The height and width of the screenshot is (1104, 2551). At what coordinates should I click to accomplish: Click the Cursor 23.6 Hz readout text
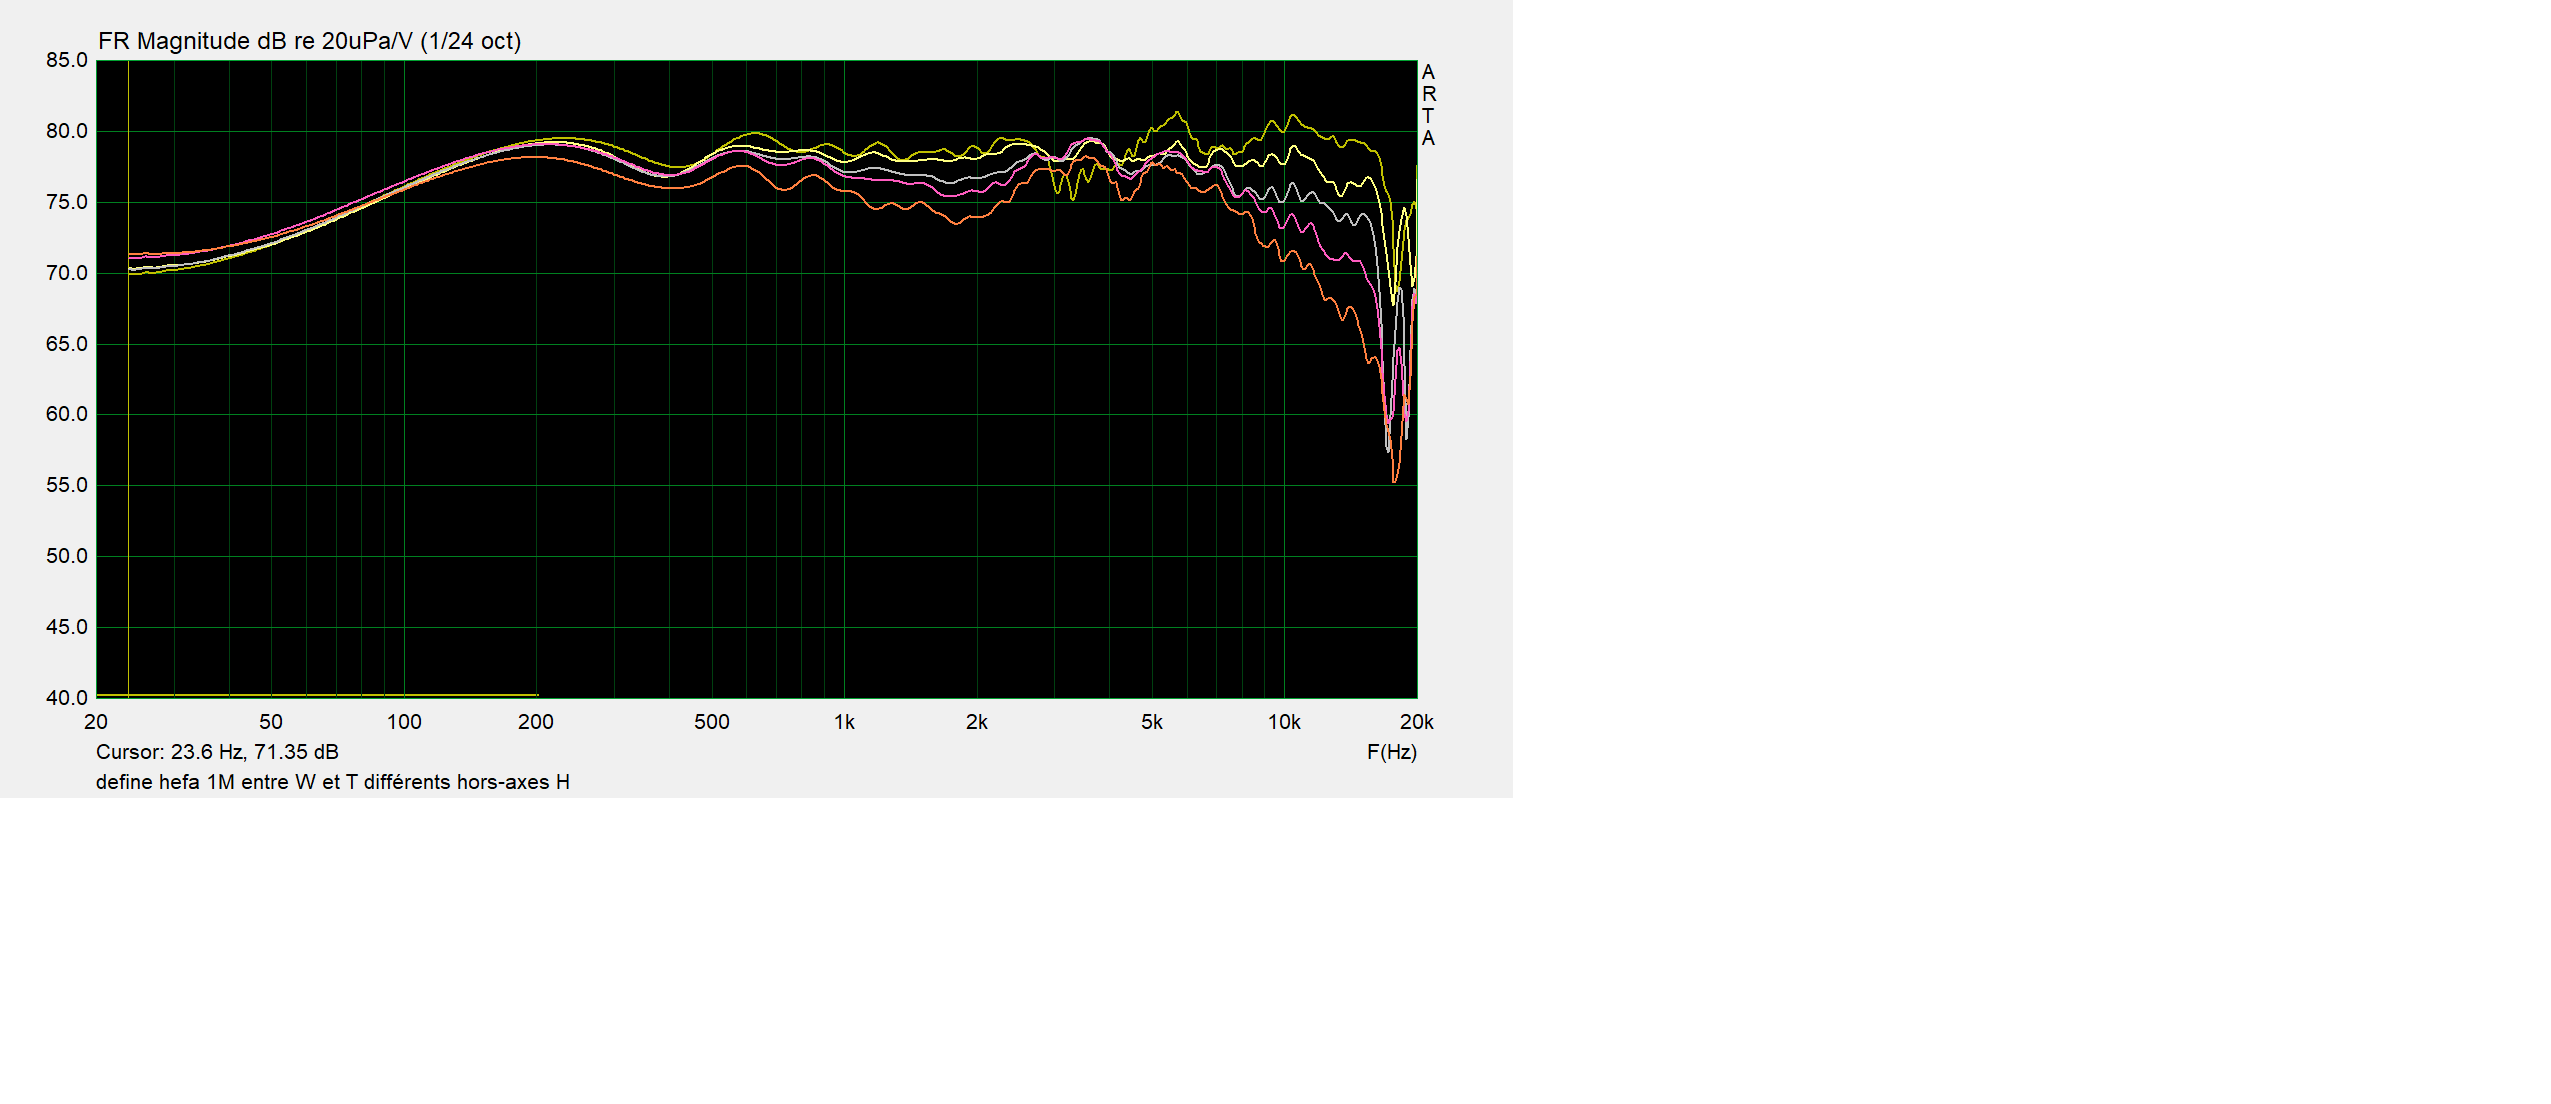point(217,752)
